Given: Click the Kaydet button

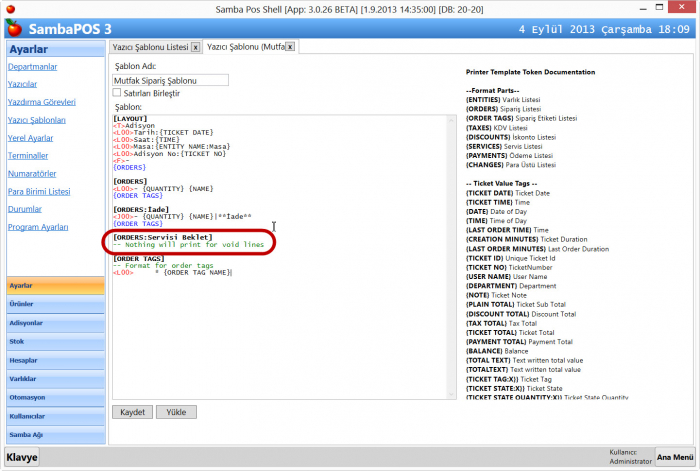Looking at the screenshot, I should click(133, 411).
